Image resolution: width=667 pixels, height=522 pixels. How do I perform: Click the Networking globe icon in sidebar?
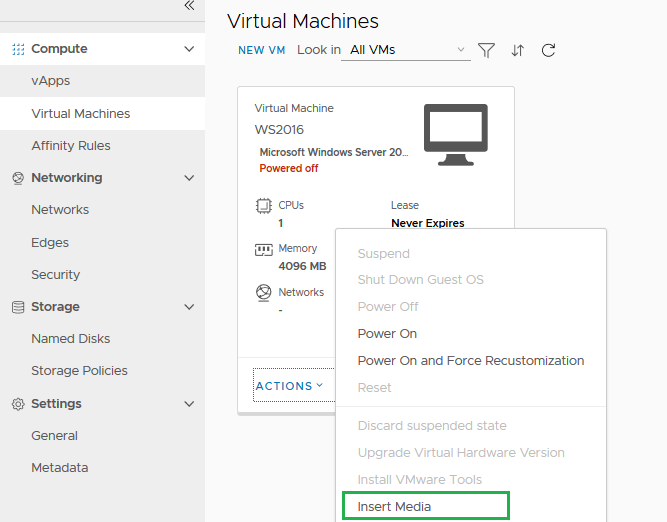pos(18,178)
